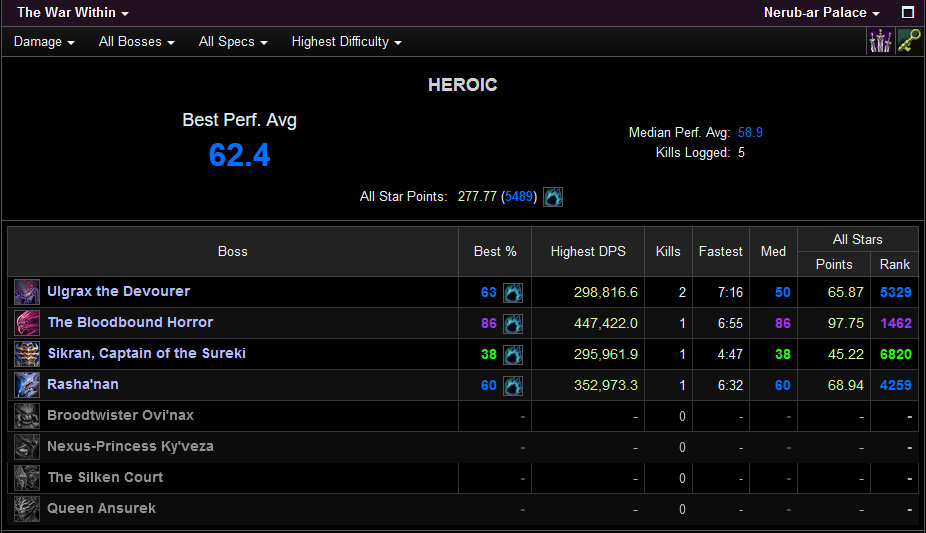Click fastest kill time 7:16
This screenshot has height=533, width=926.
pos(730,292)
